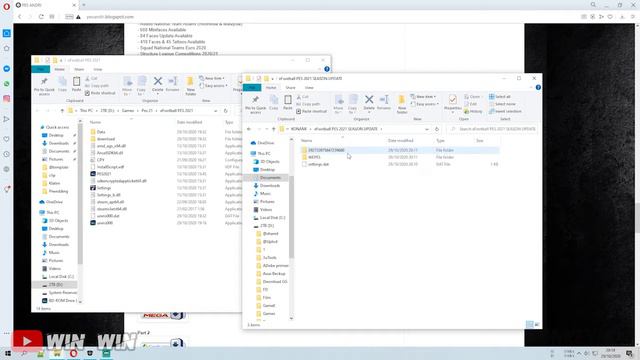Click the search box in SEASON UPDATE window
The height and width of the screenshot is (360, 640).
point(492,129)
